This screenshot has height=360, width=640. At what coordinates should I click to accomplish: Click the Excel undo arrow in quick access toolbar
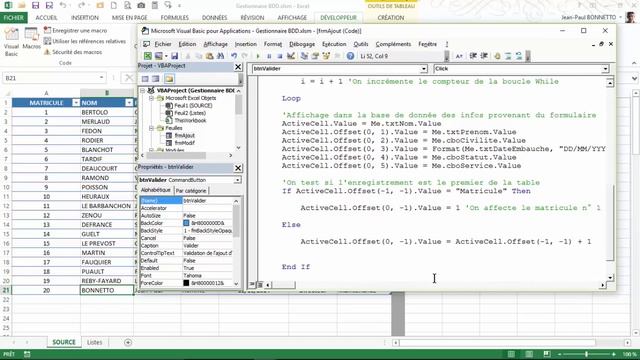(62, 6)
